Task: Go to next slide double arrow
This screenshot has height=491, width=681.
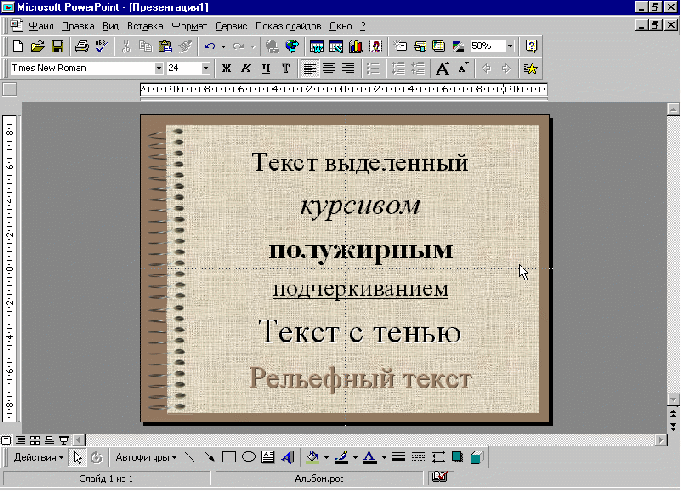Action: click(673, 427)
